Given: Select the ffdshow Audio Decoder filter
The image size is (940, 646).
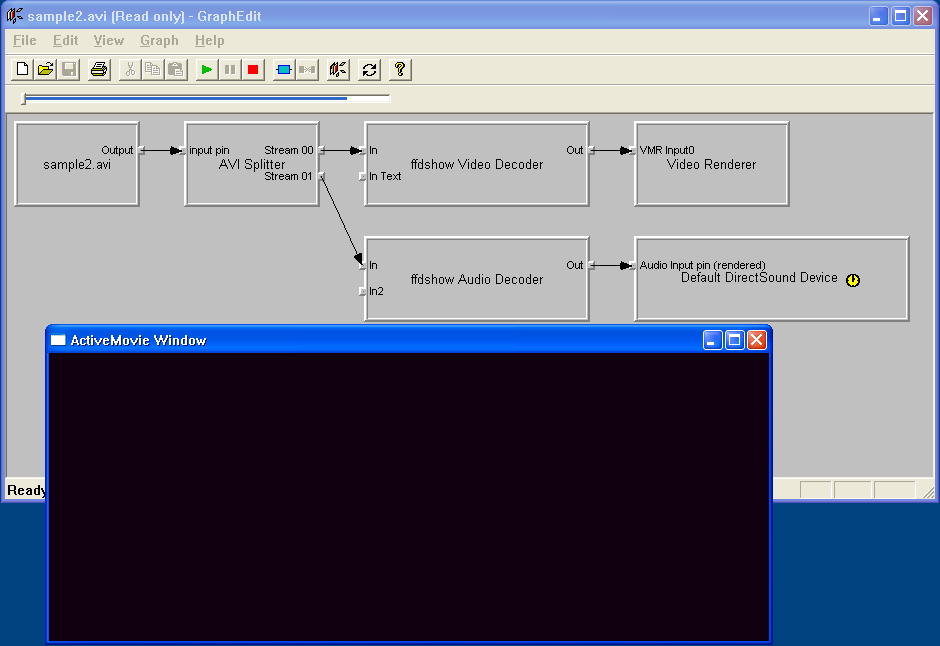Looking at the screenshot, I should (477, 279).
